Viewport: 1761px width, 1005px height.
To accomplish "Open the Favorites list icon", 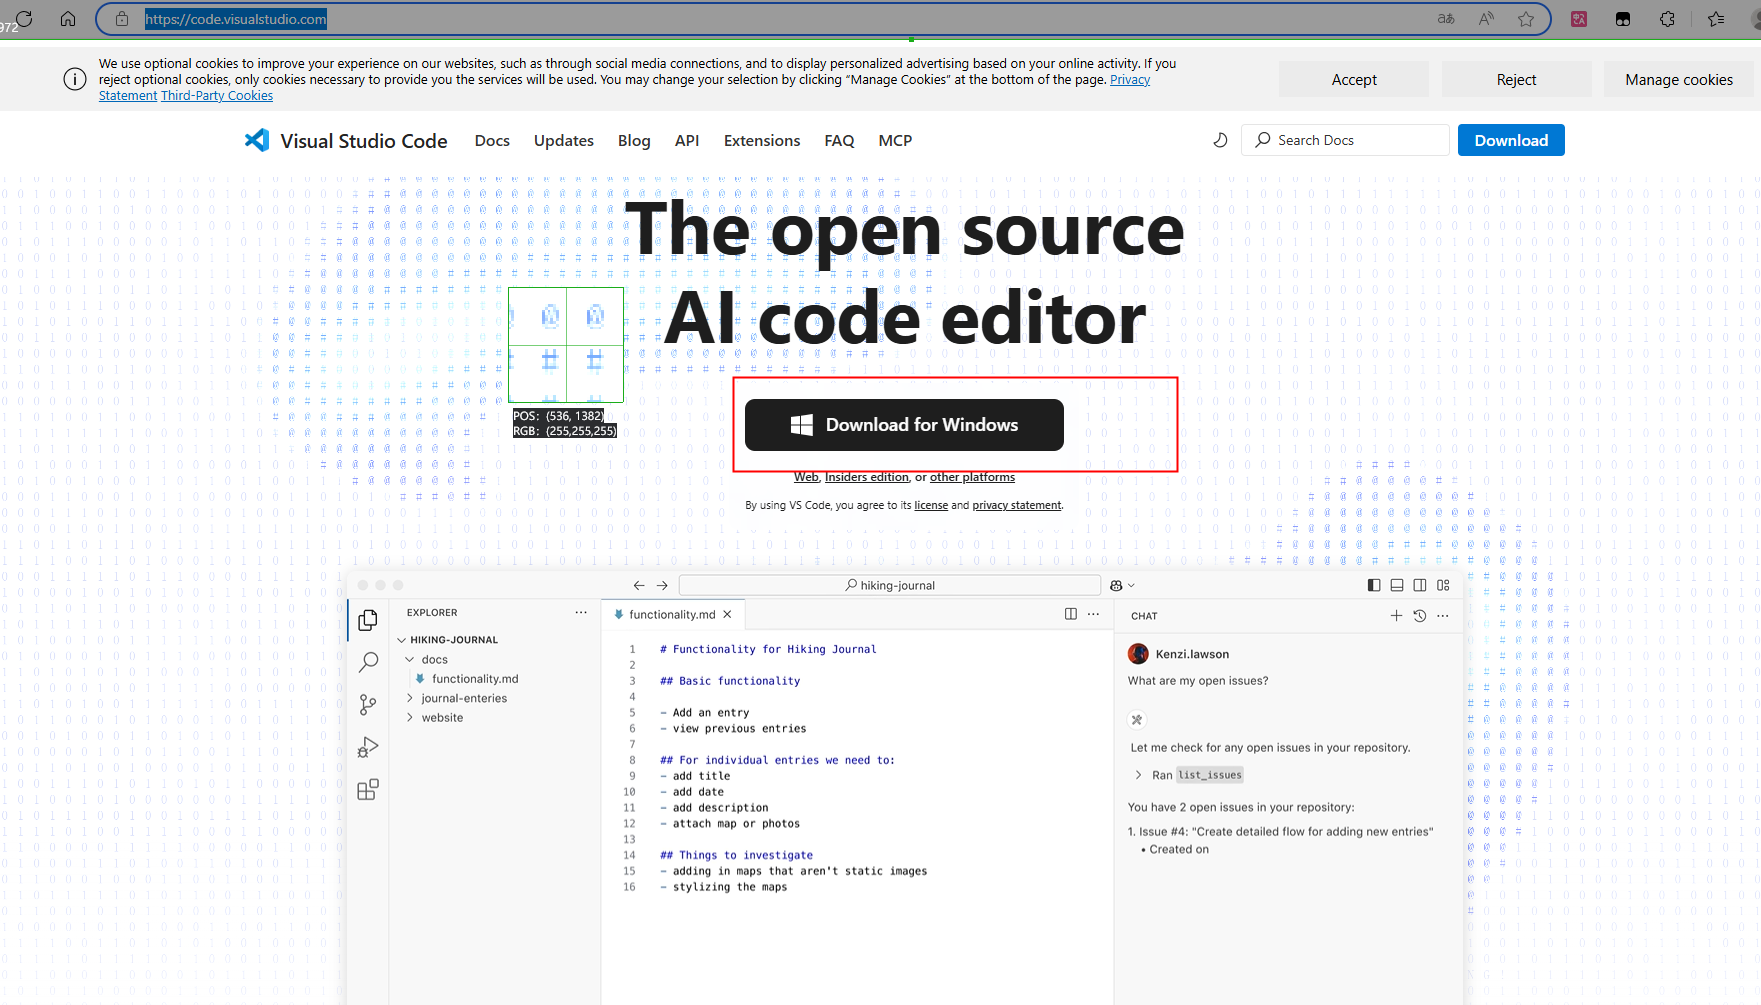I will tap(1716, 19).
